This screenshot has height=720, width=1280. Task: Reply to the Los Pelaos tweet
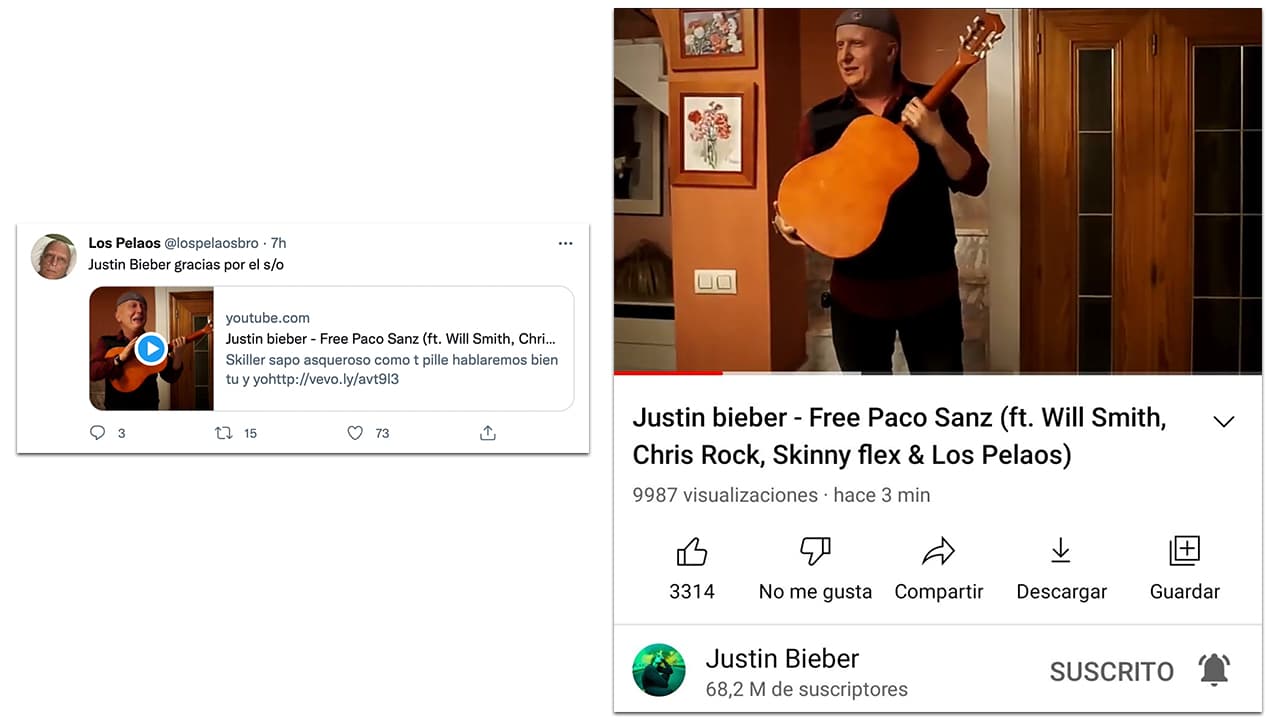tap(97, 432)
